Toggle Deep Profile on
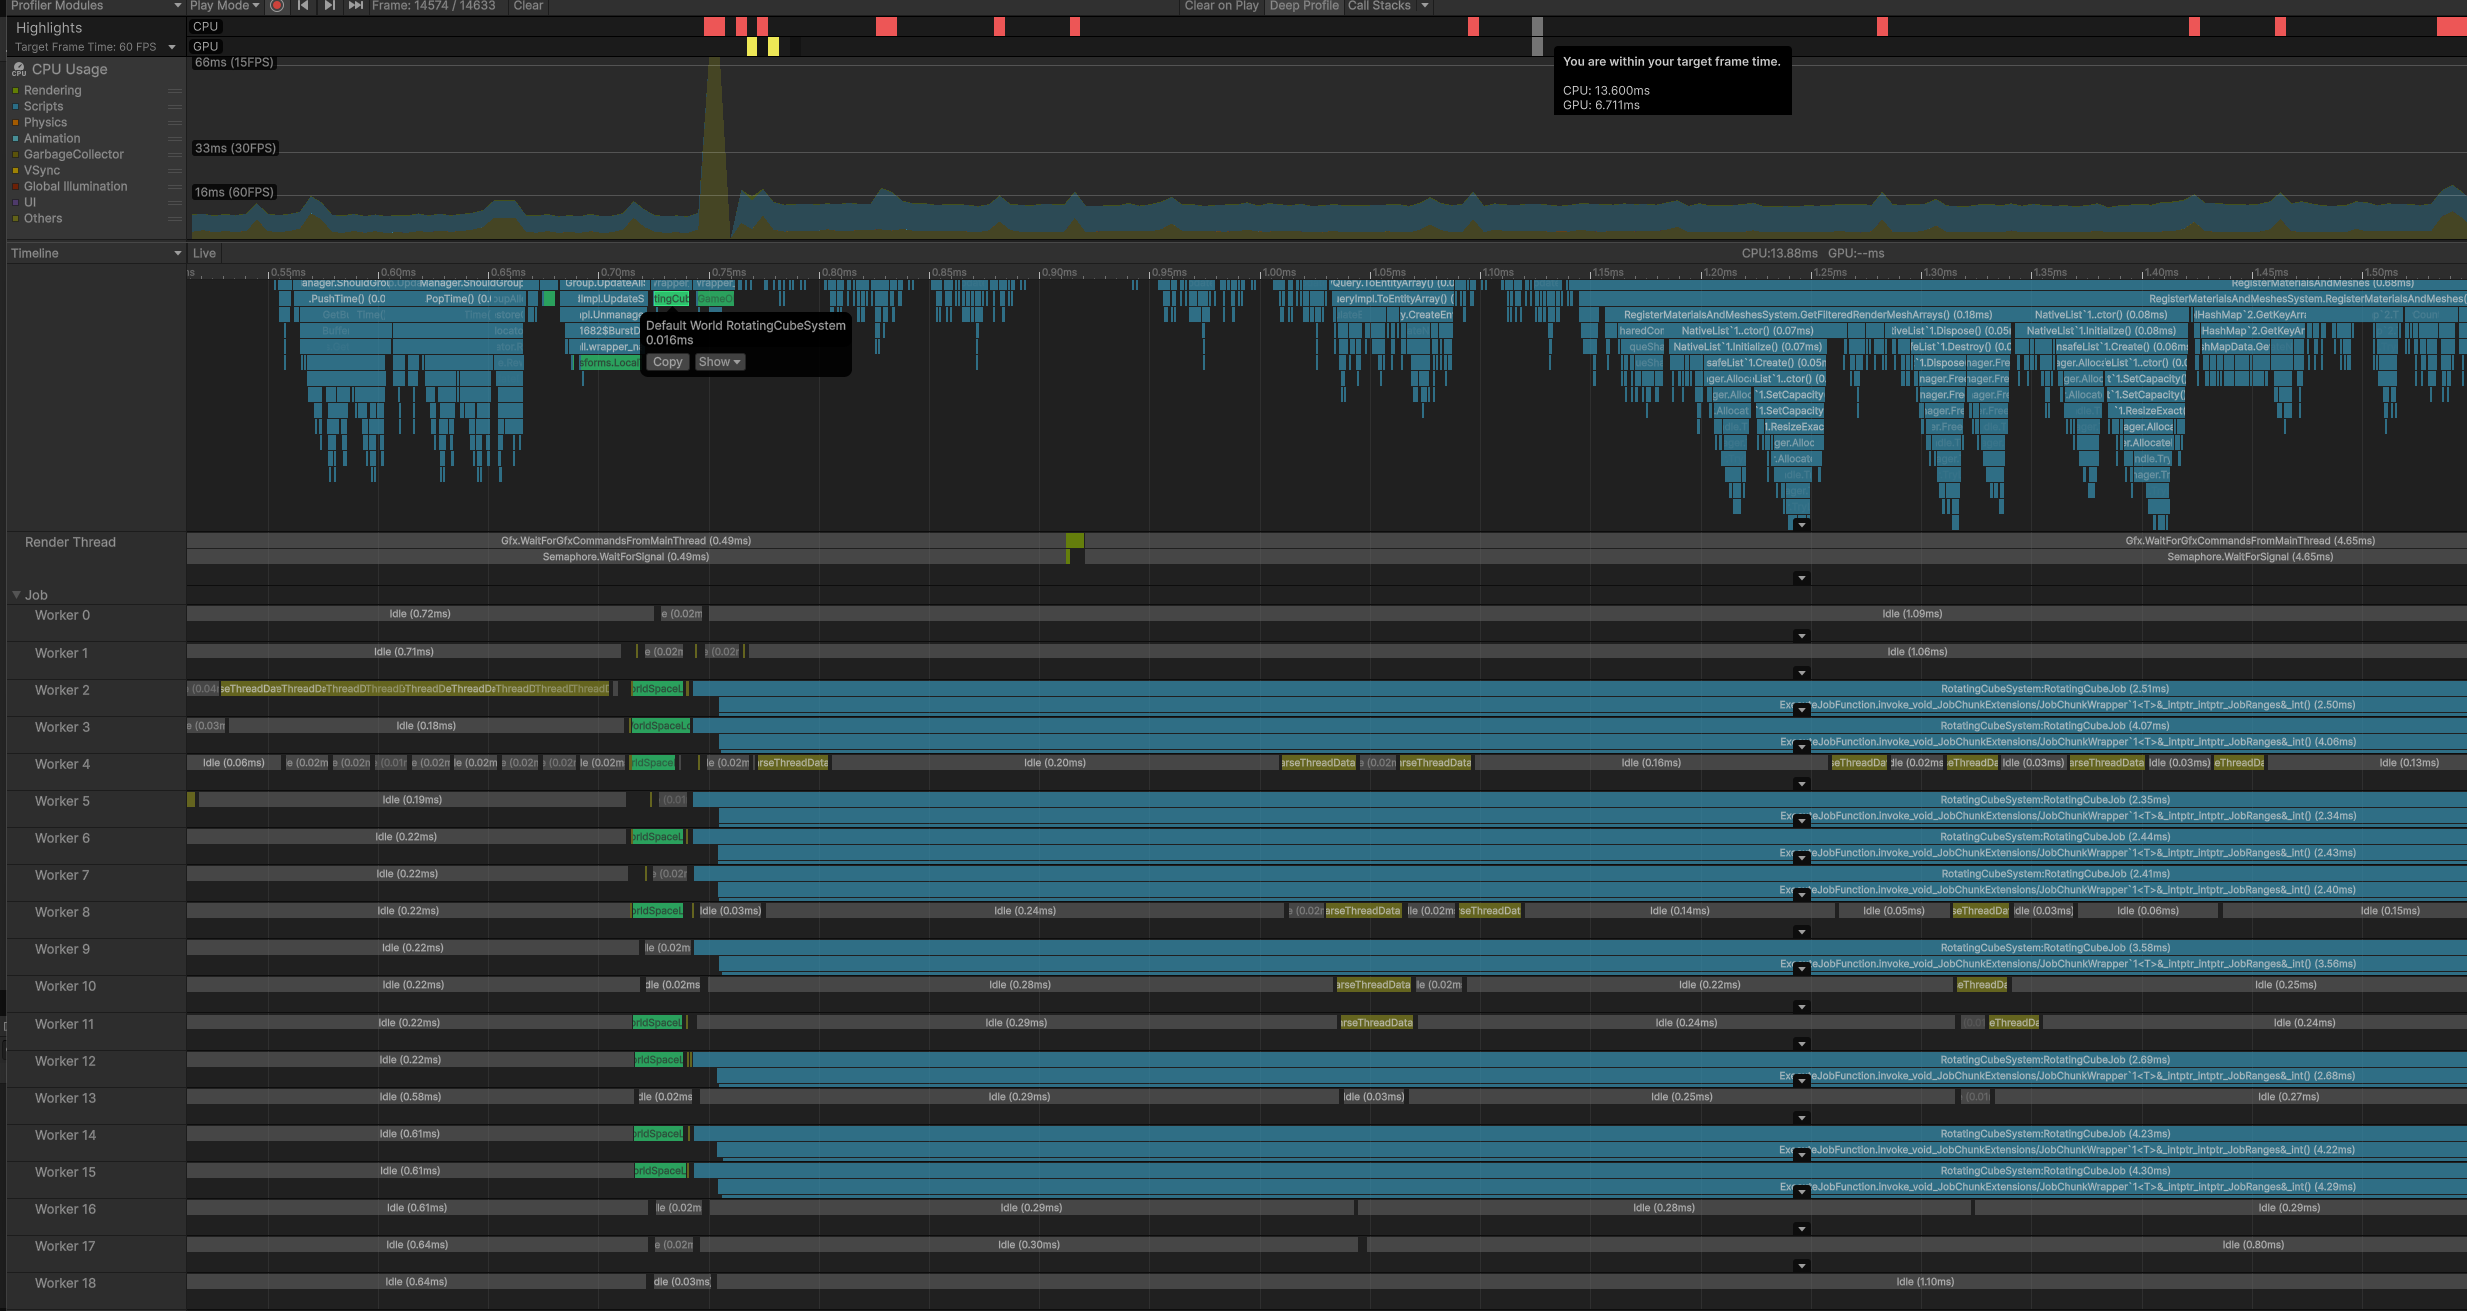This screenshot has width=2467, height=1311. pos(1303,6)
